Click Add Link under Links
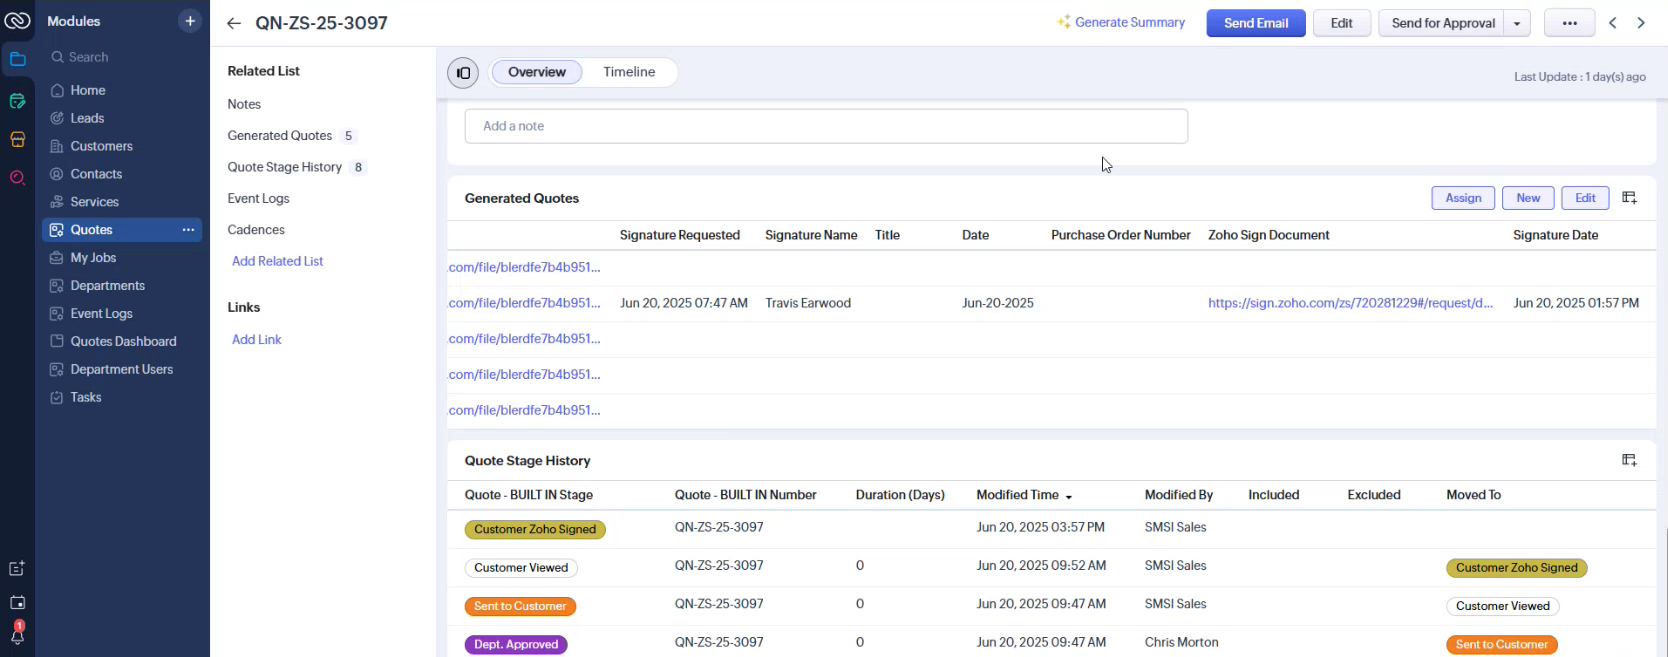This screenshot has width=1668, height=657. coord(256,340)
